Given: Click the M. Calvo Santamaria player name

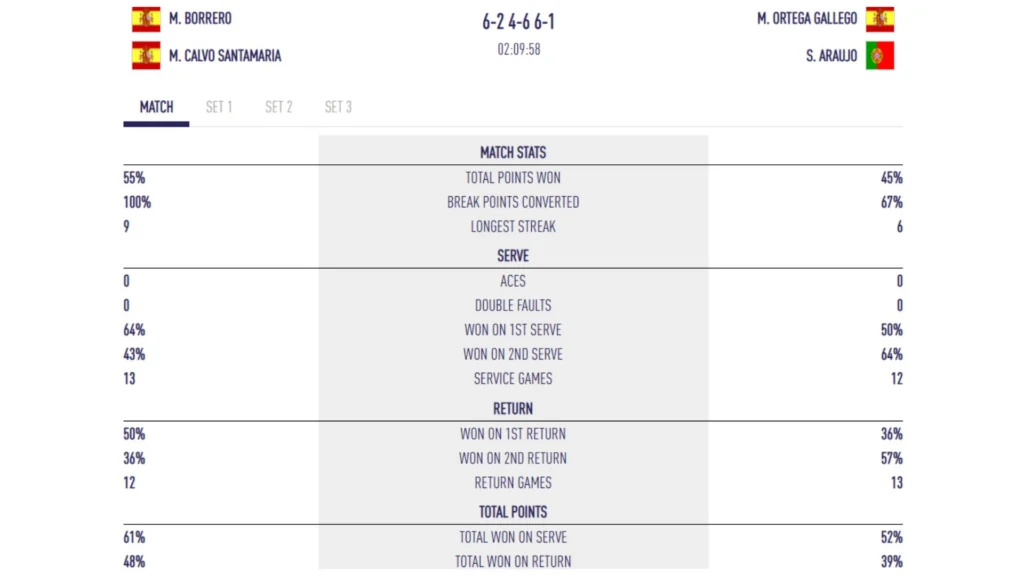Looking at the screenshot, I should pyautogui.click(x=225, y=56).
